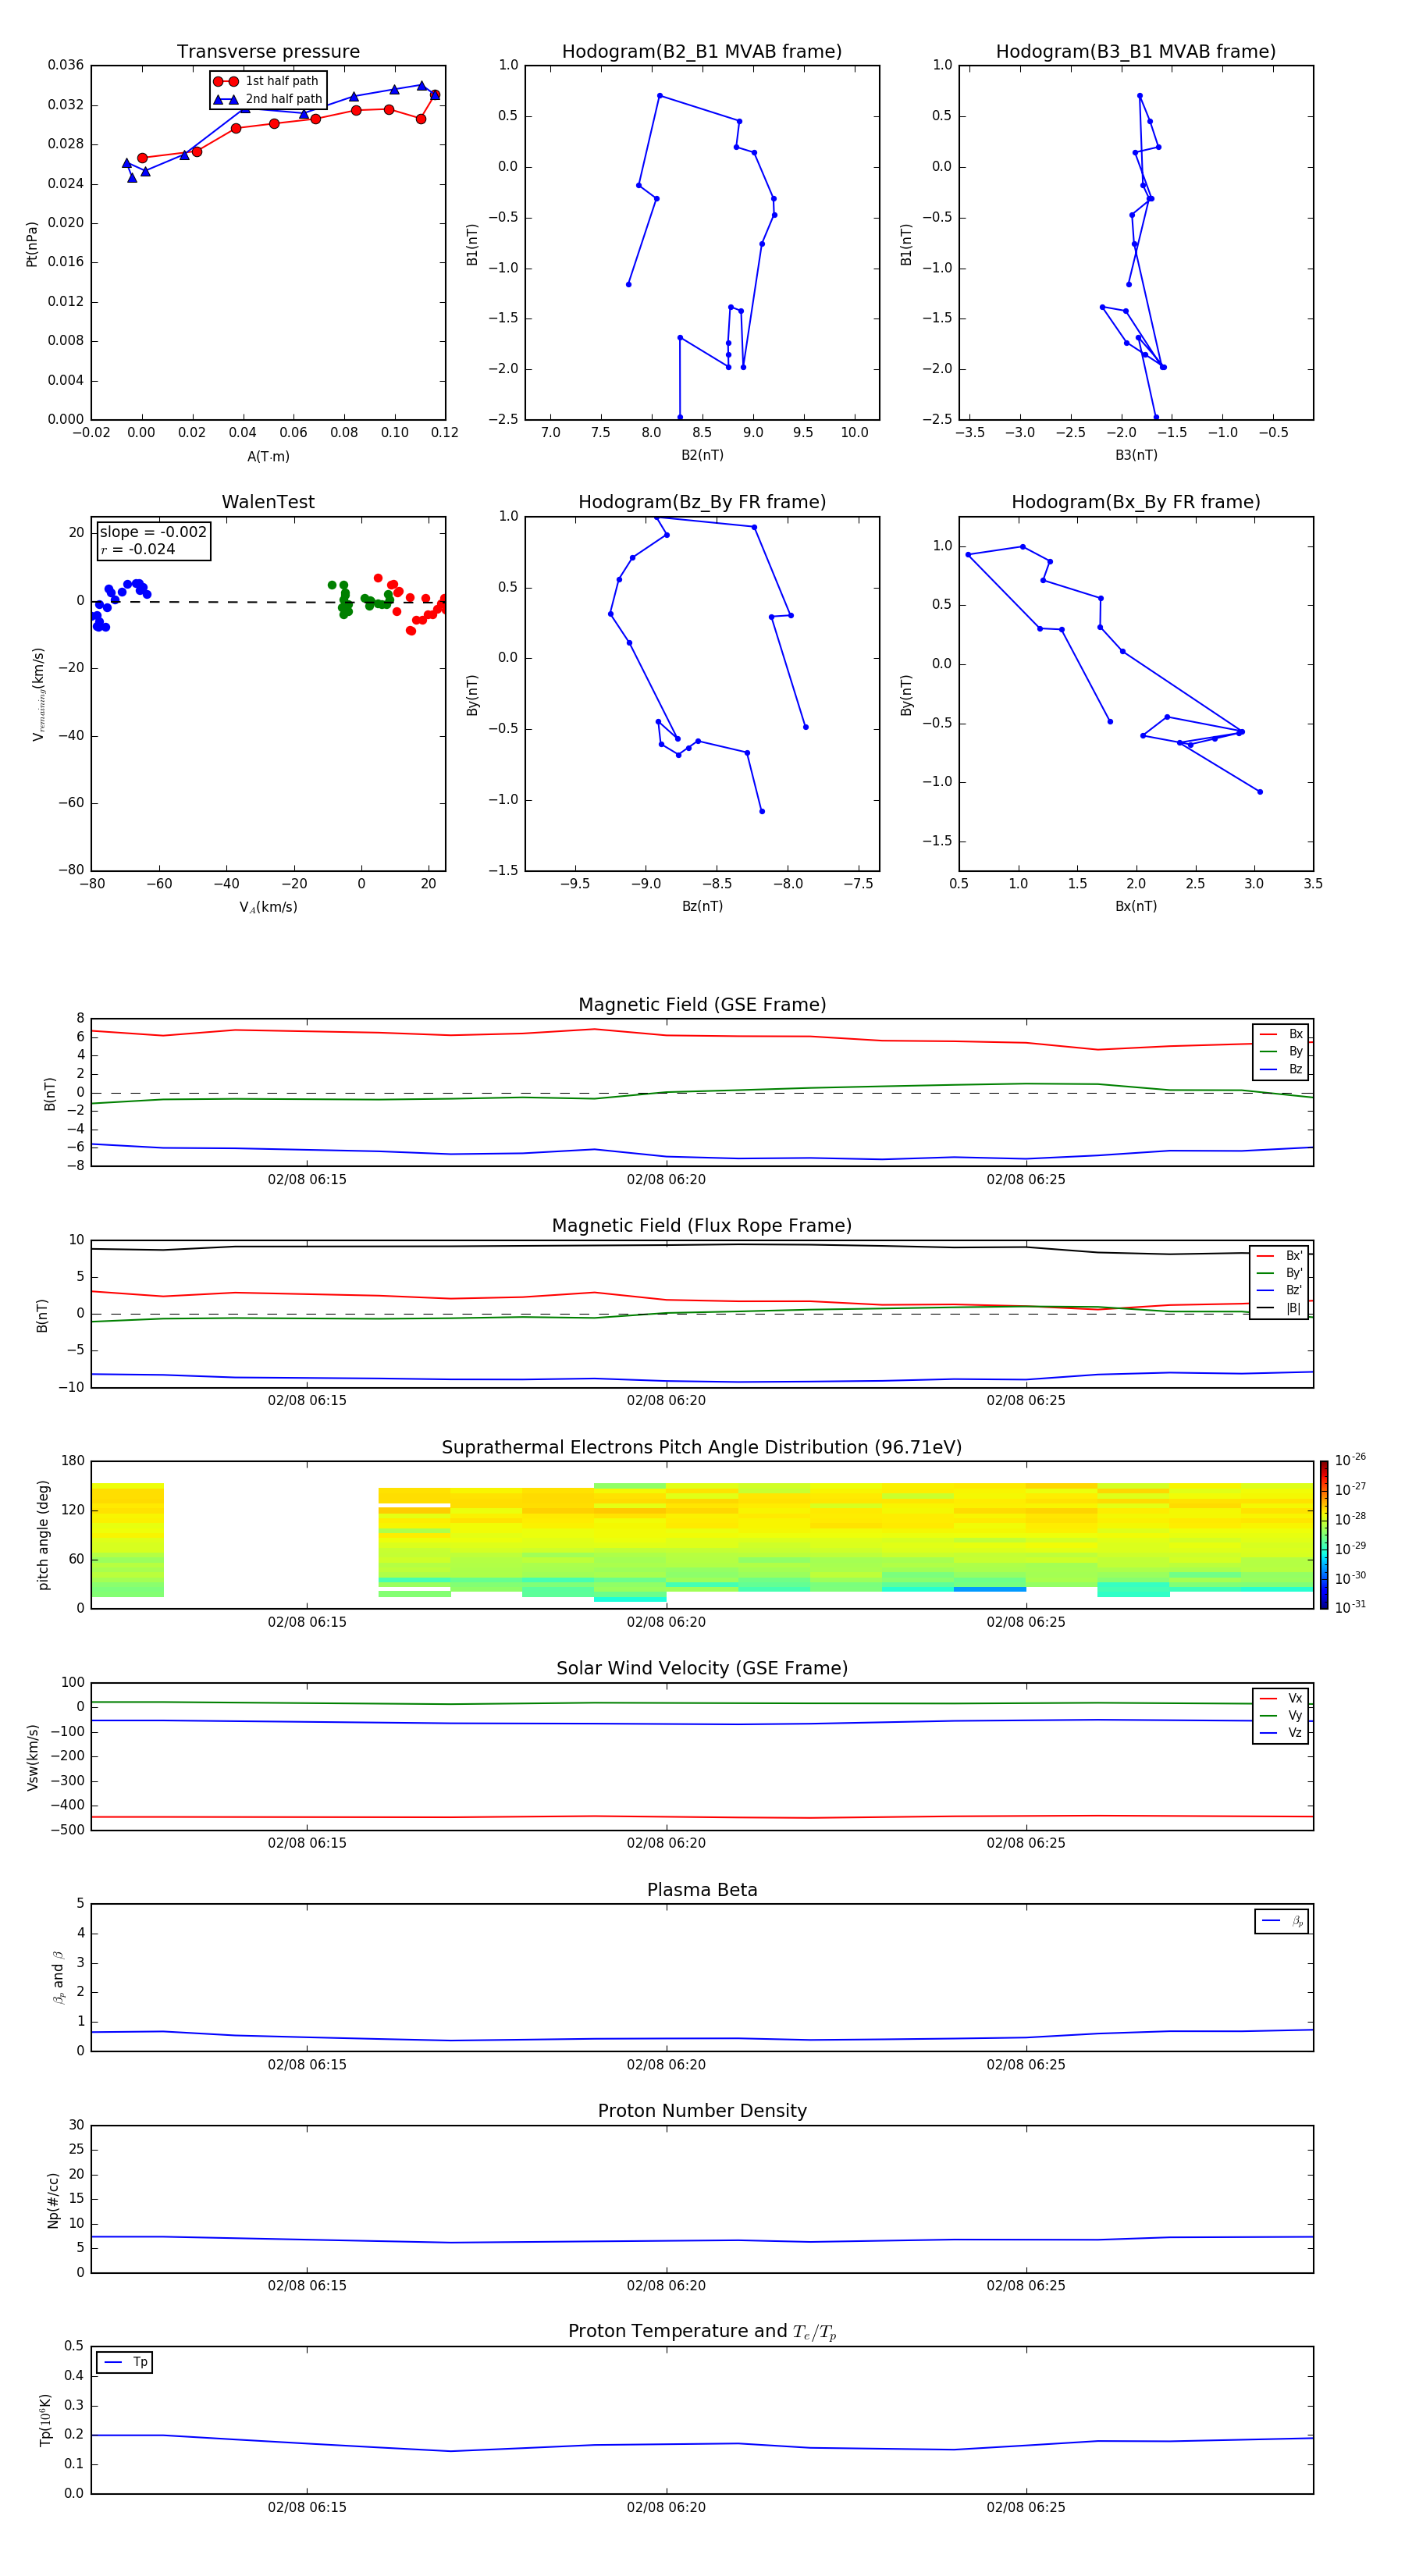Click the 'Tp' legend entry in temperature plot
The image size is (1405, 2576).
125,2362
